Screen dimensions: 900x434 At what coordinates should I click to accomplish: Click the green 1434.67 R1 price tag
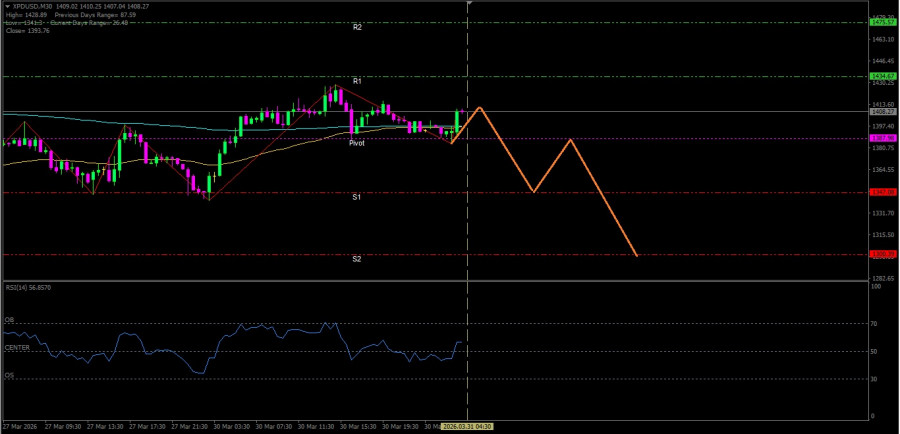[x=882, y=76]
